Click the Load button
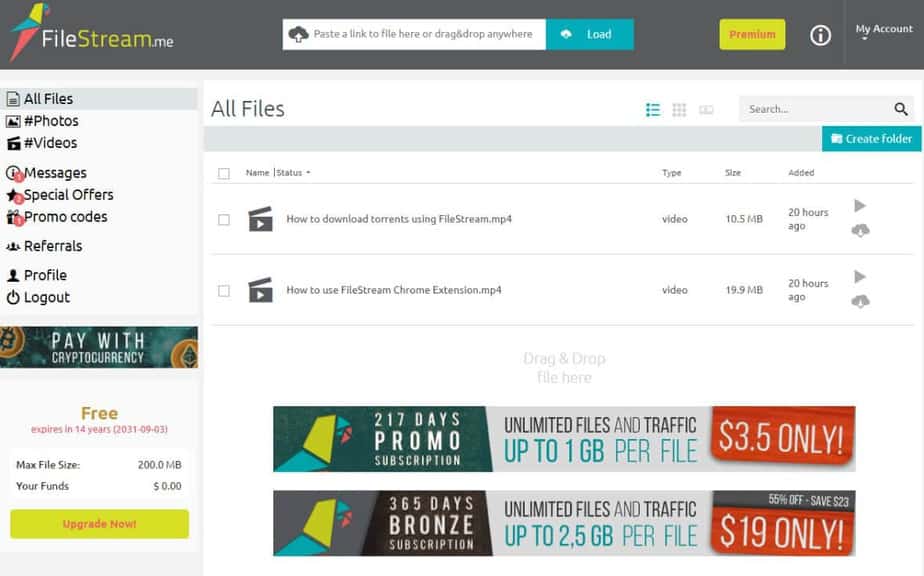Viewport: 924px width, 576px height. pyautogui.click(x=590, y=34)
